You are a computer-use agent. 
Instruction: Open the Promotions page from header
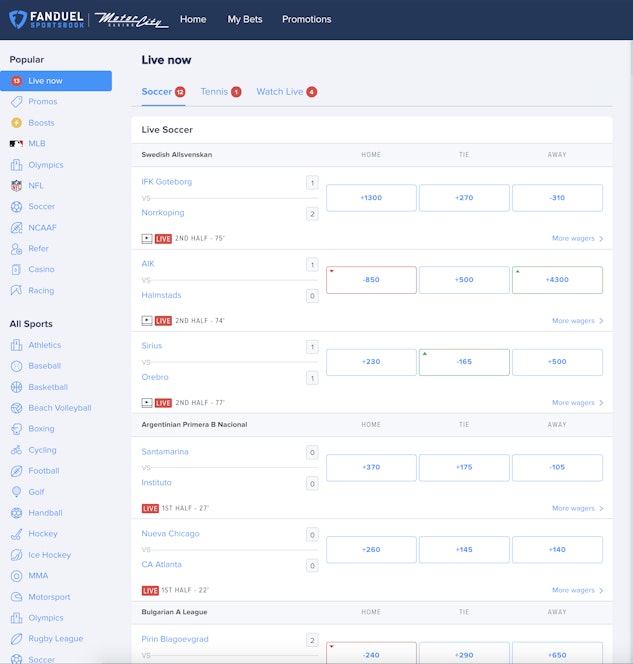pyautogui.click(x=306, y=19)
